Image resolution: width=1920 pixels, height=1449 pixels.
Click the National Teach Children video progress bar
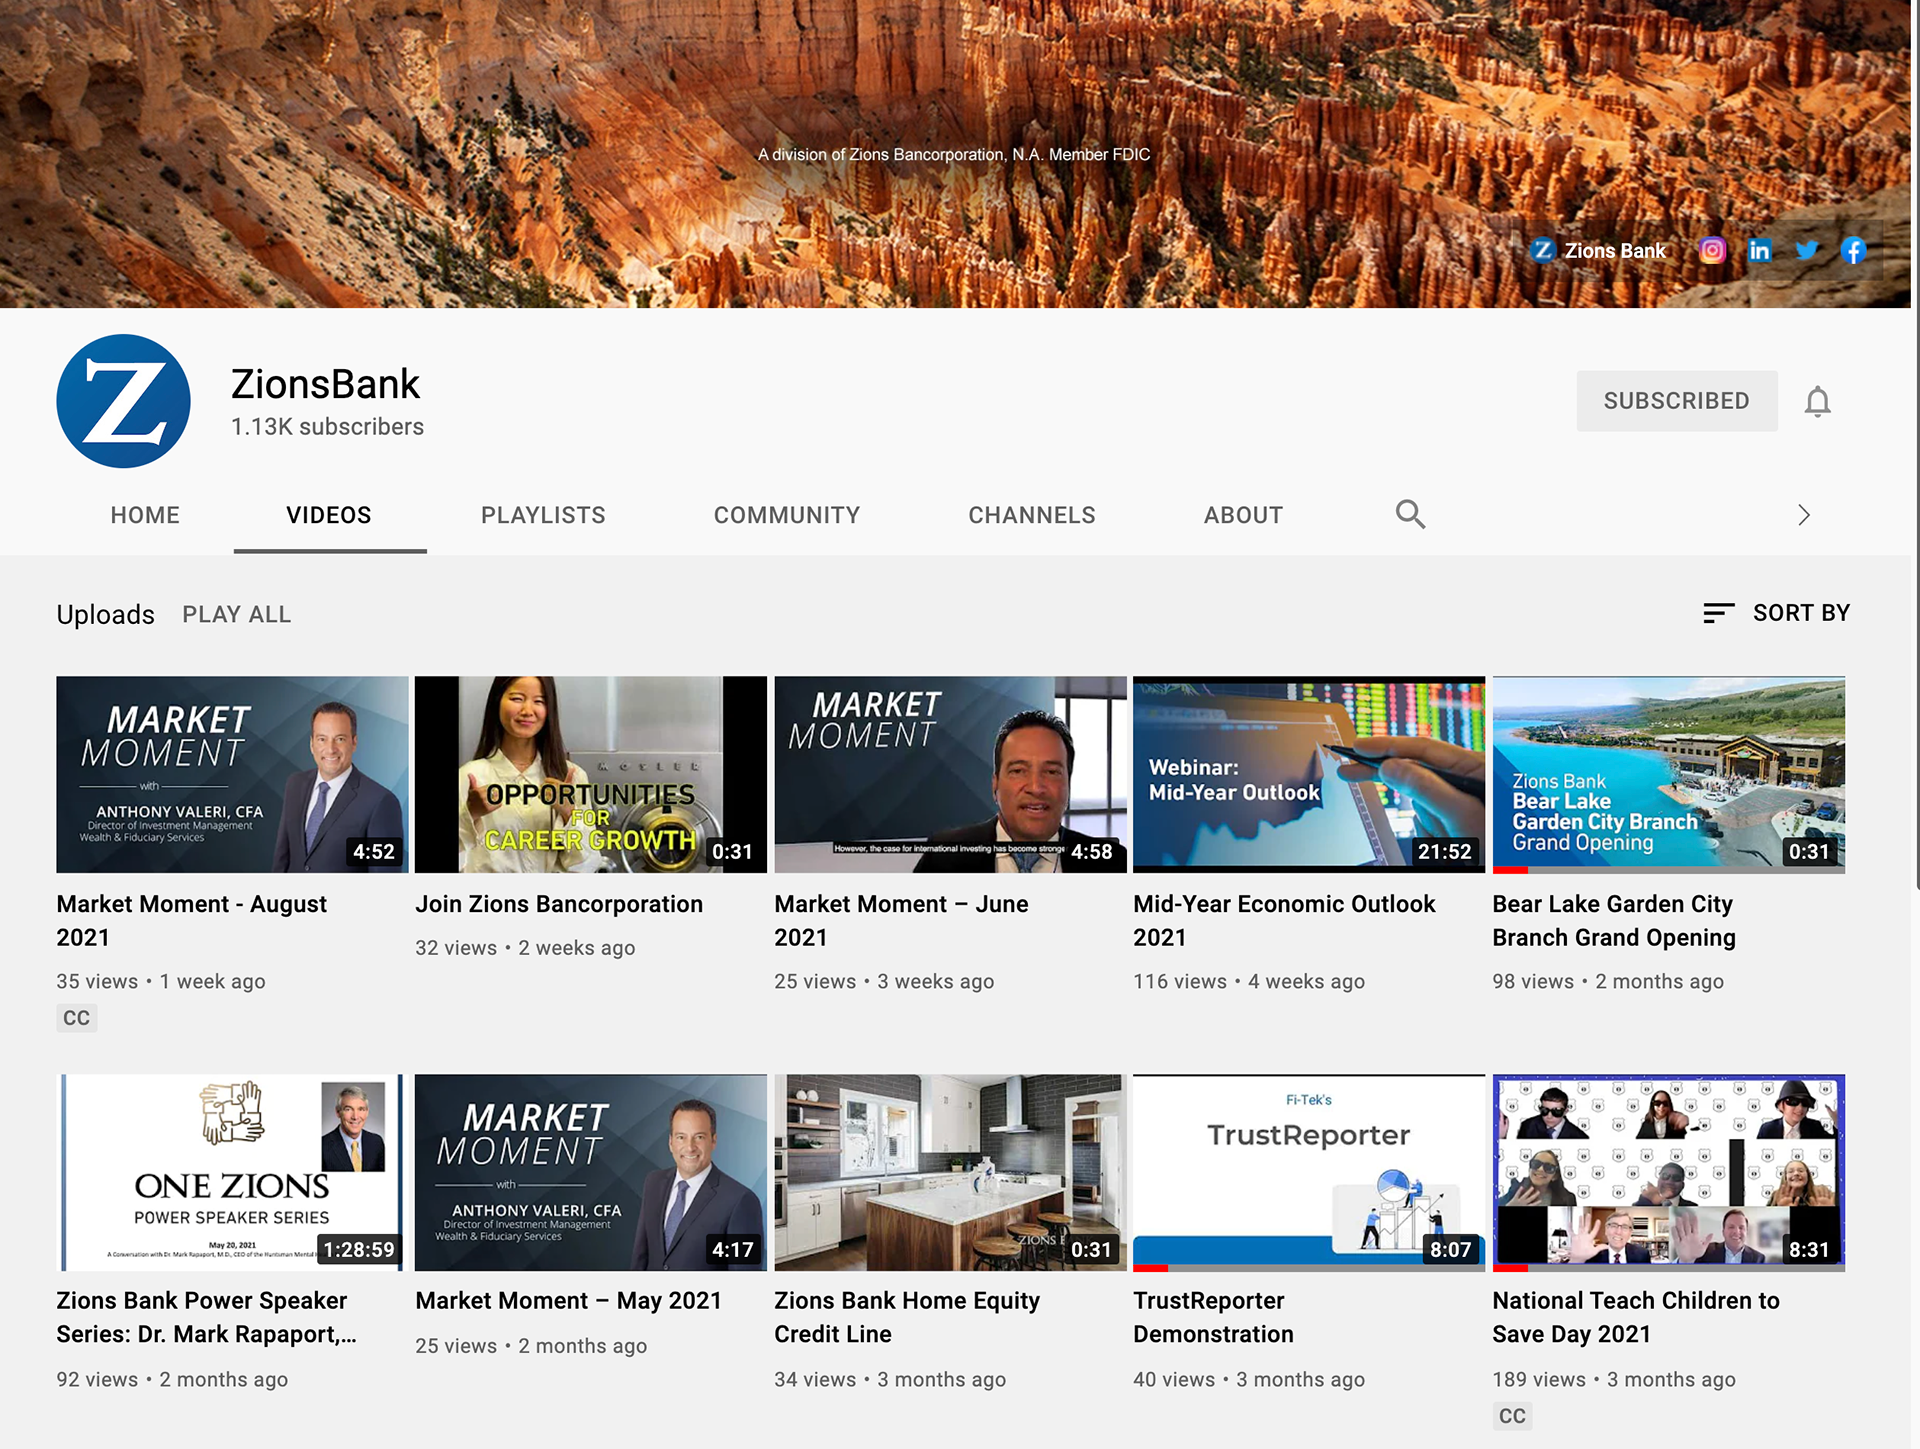(x=1509, y=1268)
